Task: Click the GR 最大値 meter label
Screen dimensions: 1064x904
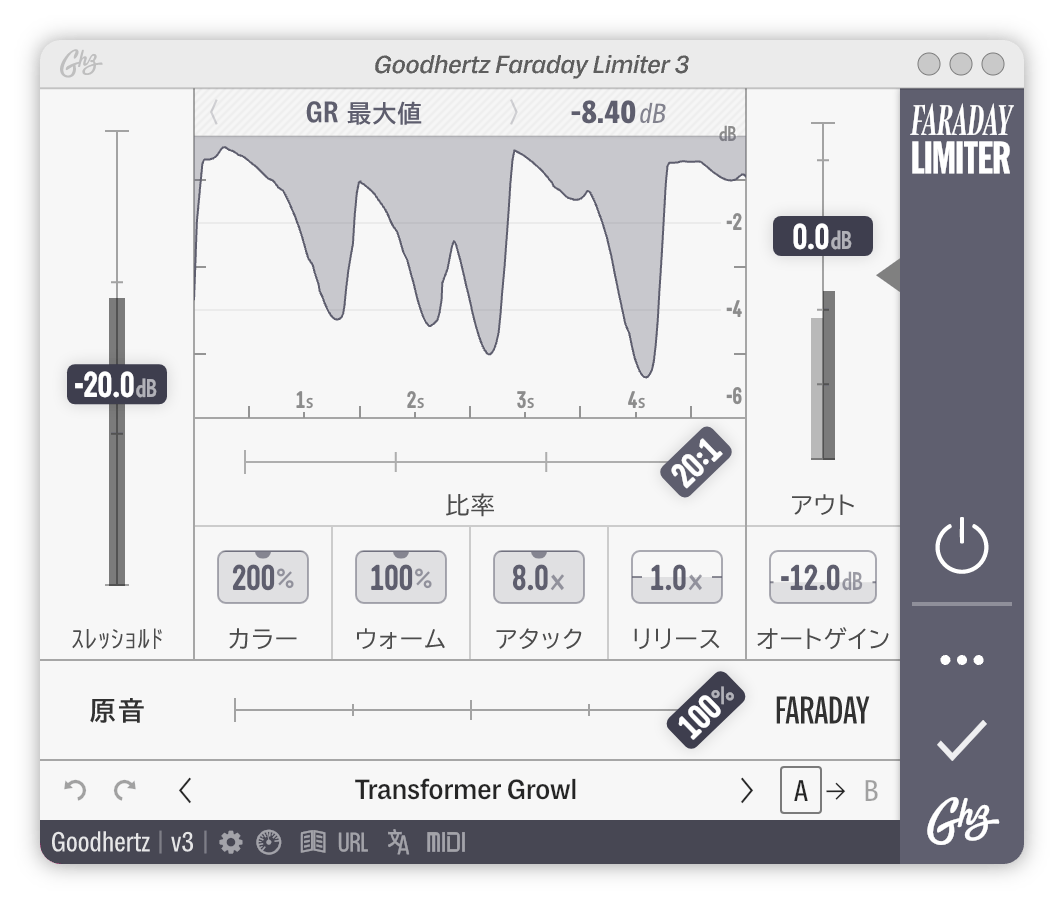Action: tap(364, 113)
